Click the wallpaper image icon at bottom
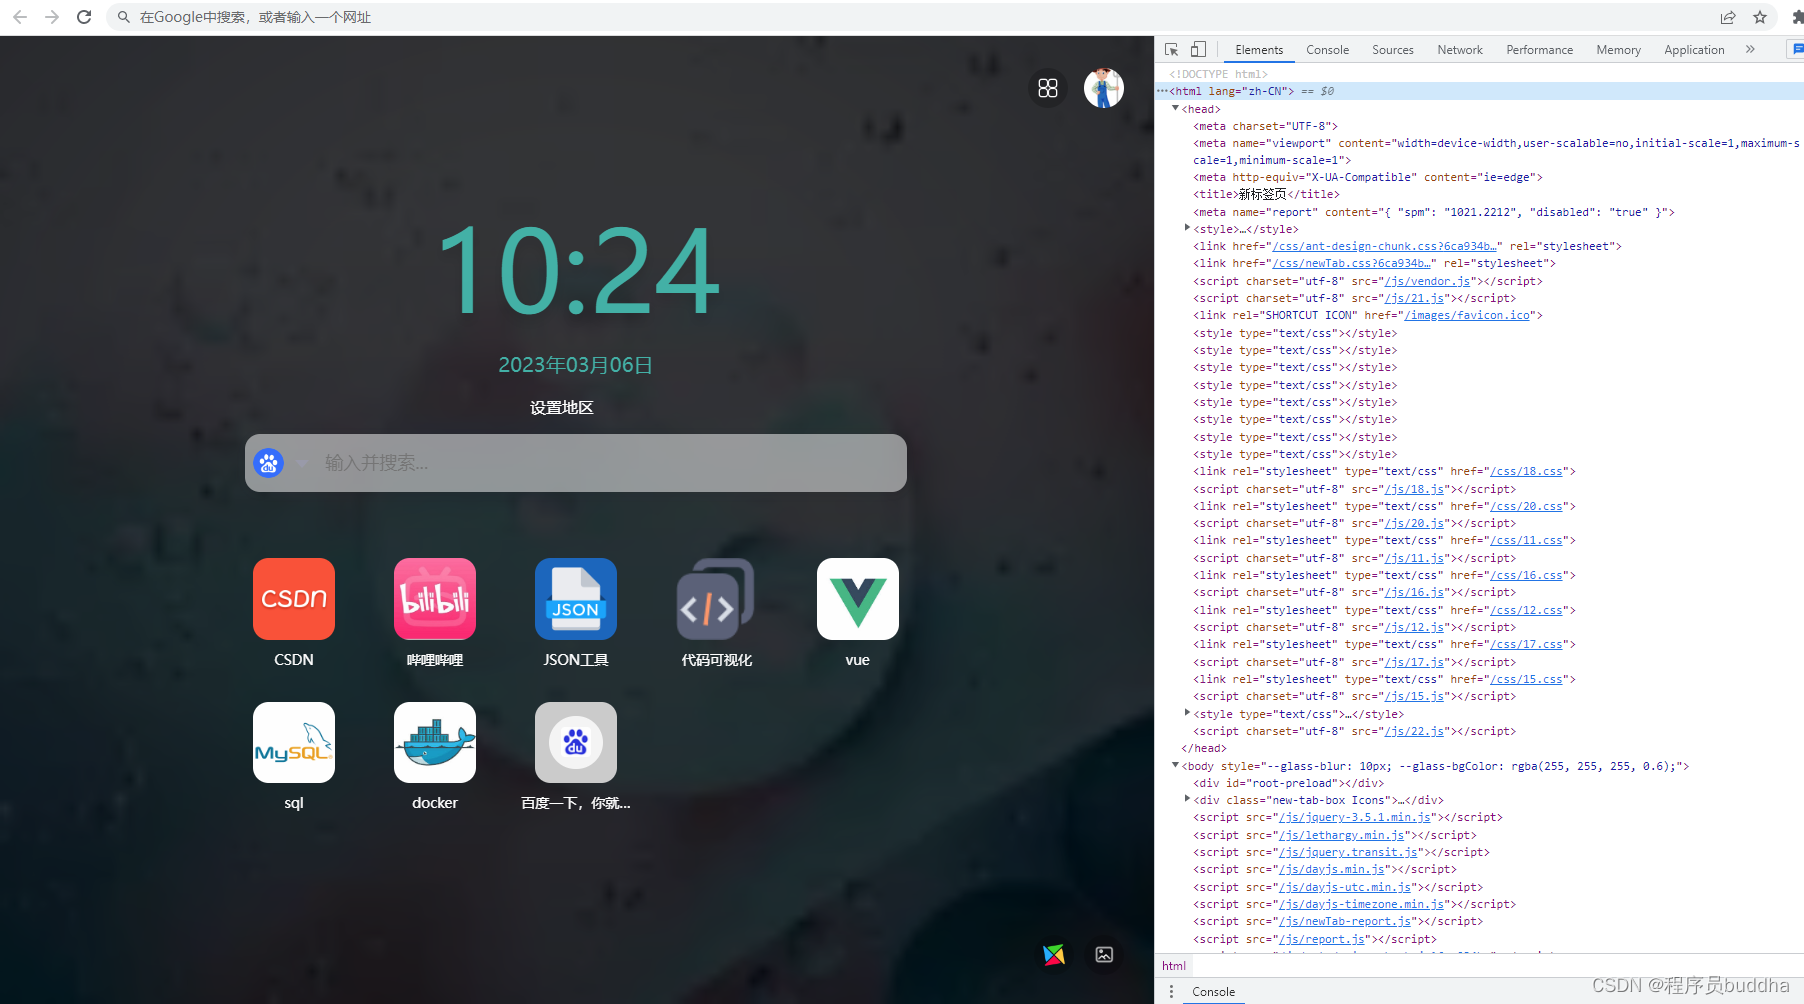The width and height of the screenshot is (1804, 1004). [1104, 955]
